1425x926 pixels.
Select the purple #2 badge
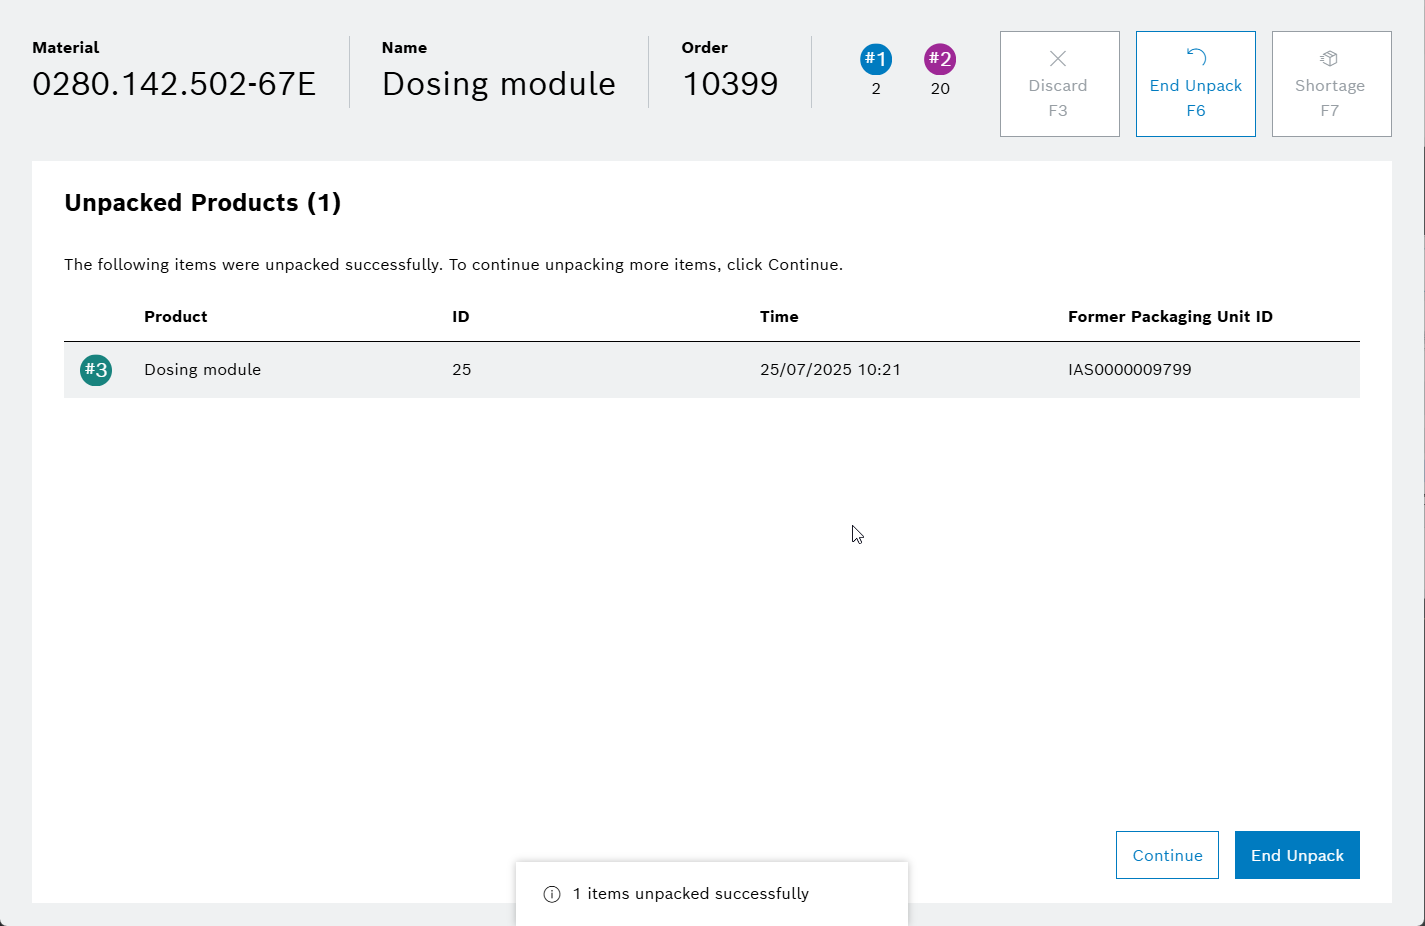click(939, 59)
